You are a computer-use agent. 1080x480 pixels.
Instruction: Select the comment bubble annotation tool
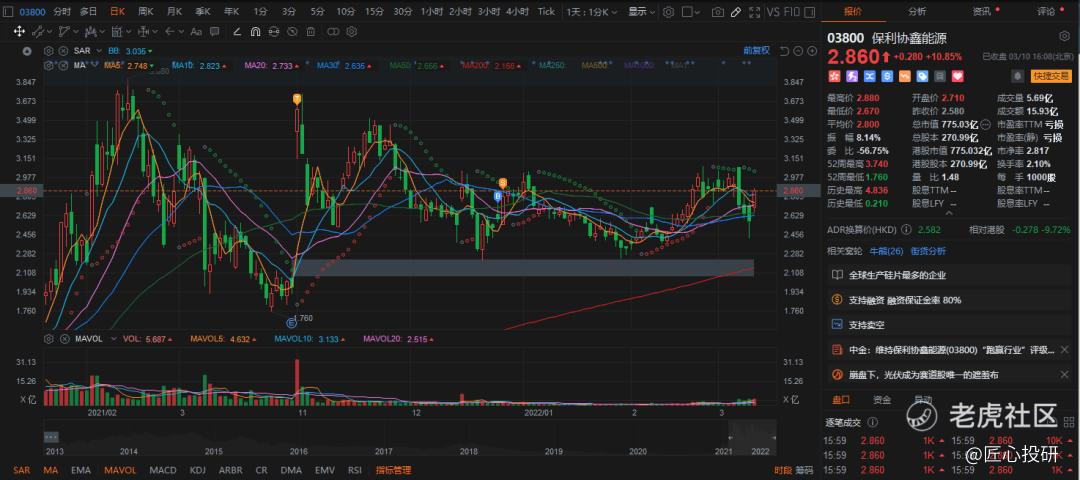pos(214,31)
